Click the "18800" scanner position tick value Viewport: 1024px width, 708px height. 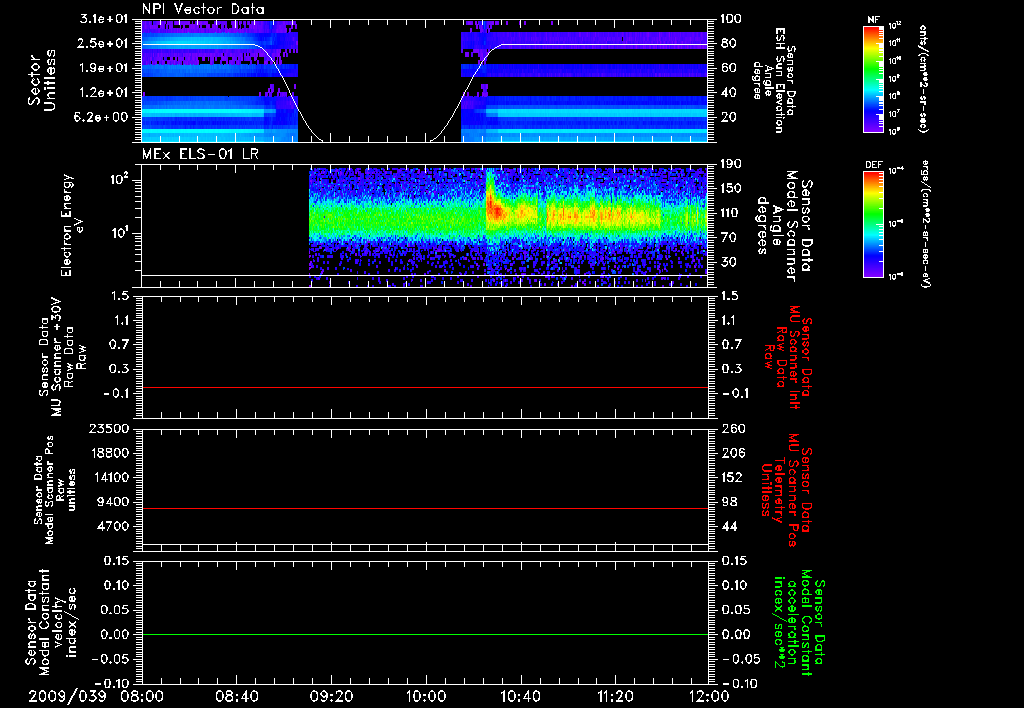[x=110, y=453]
